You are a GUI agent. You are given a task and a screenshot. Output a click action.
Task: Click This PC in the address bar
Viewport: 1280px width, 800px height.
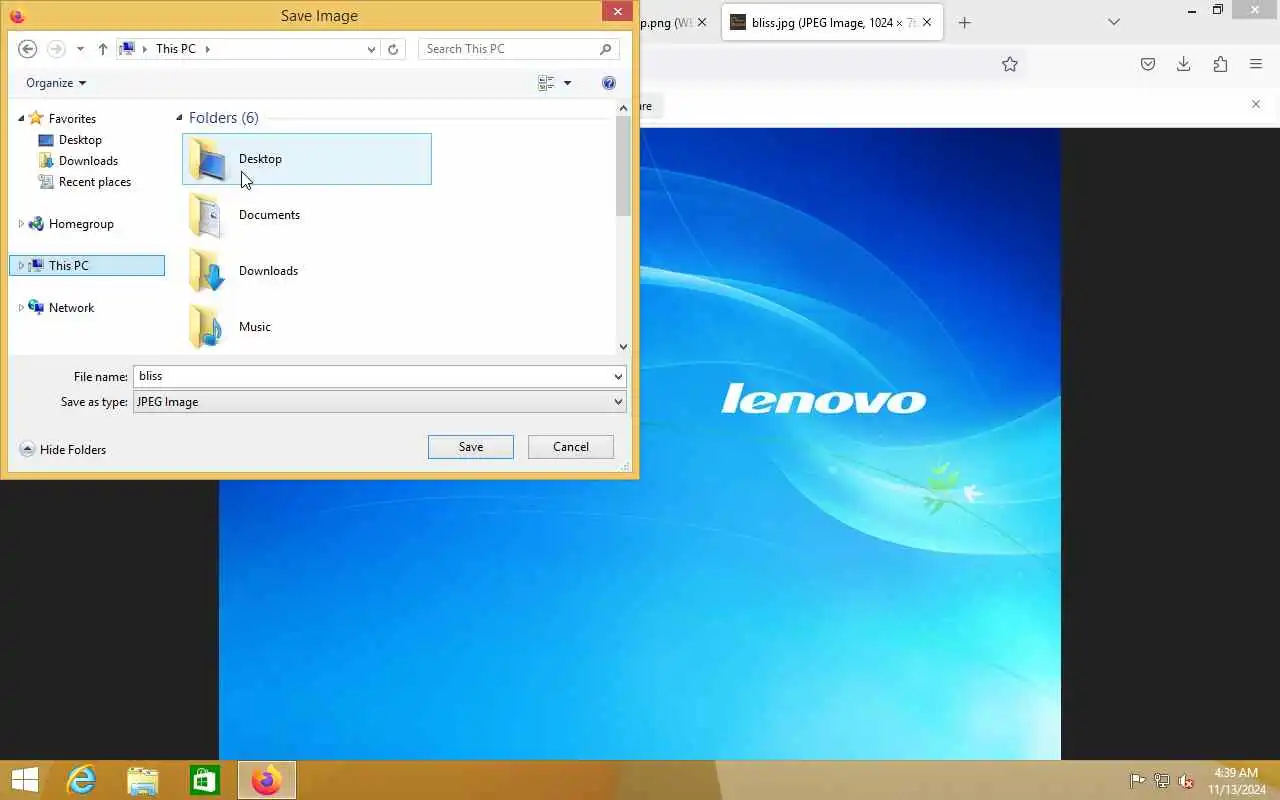176,49
